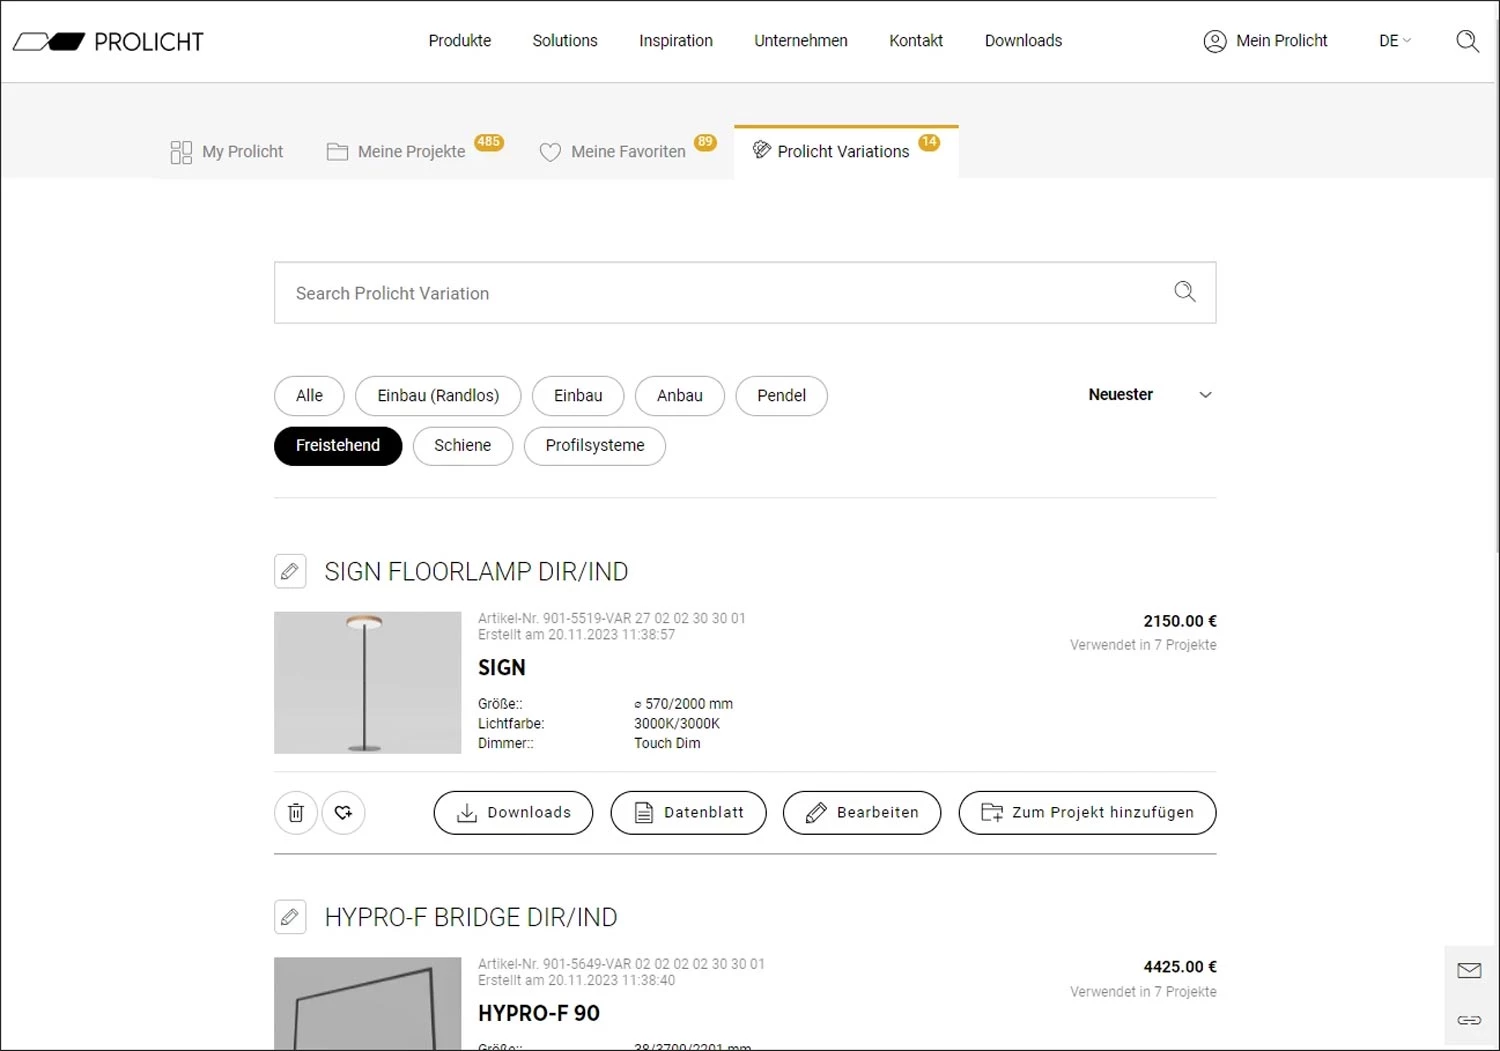Click the Downloads button for SIGN
Screen dimensions: 1500x1051
click(x=513, y=813)
